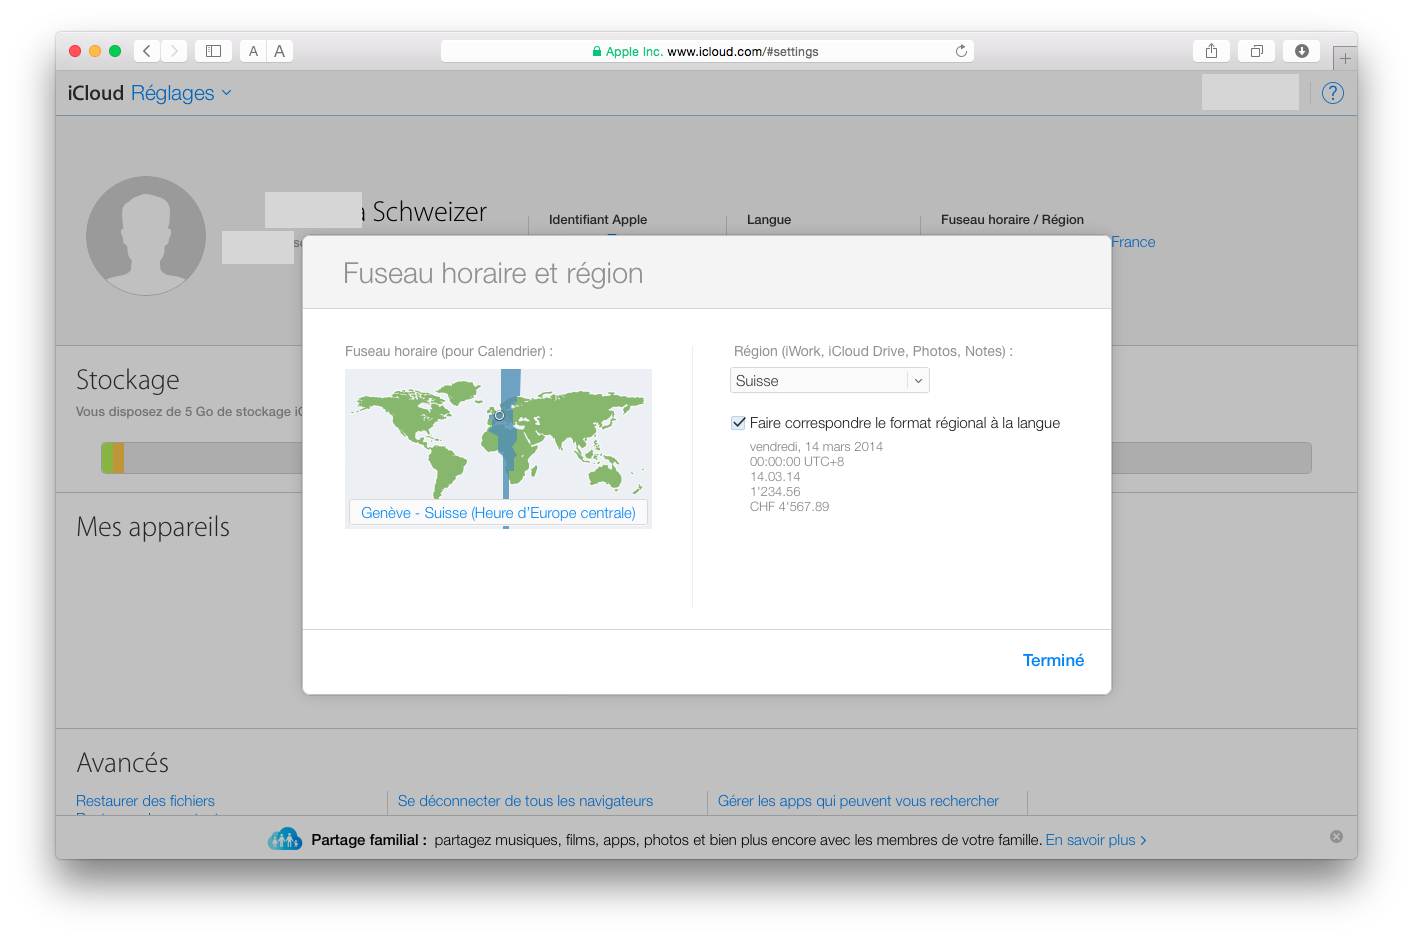The width and height of the screenshot is (1413, 939).
Task: Click Safari back navigation arrow
Action: (147, 51)
